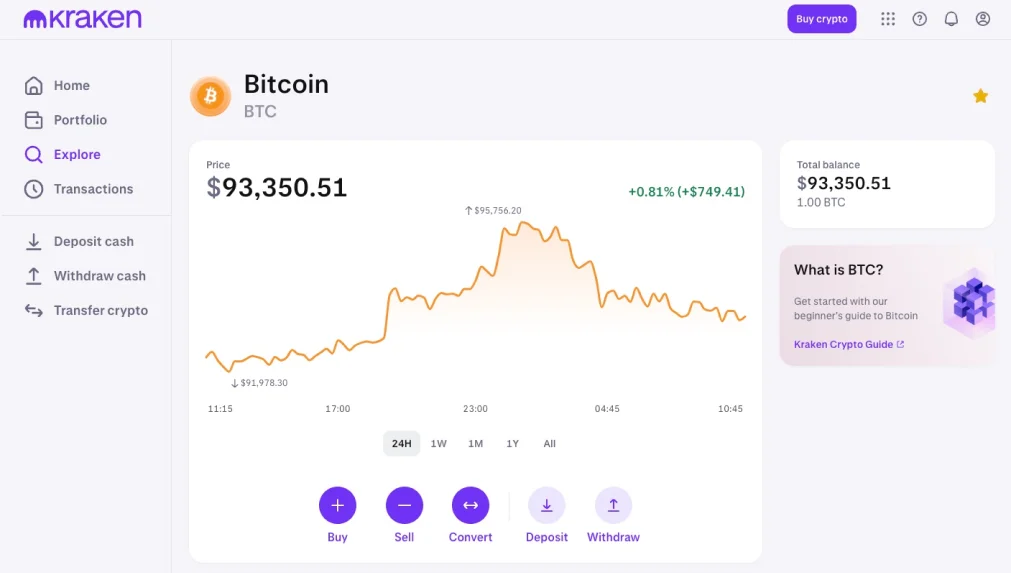This screenshot has width=1011, height=573.
Task: Click the Kraken logo
Action: (83, 19)
